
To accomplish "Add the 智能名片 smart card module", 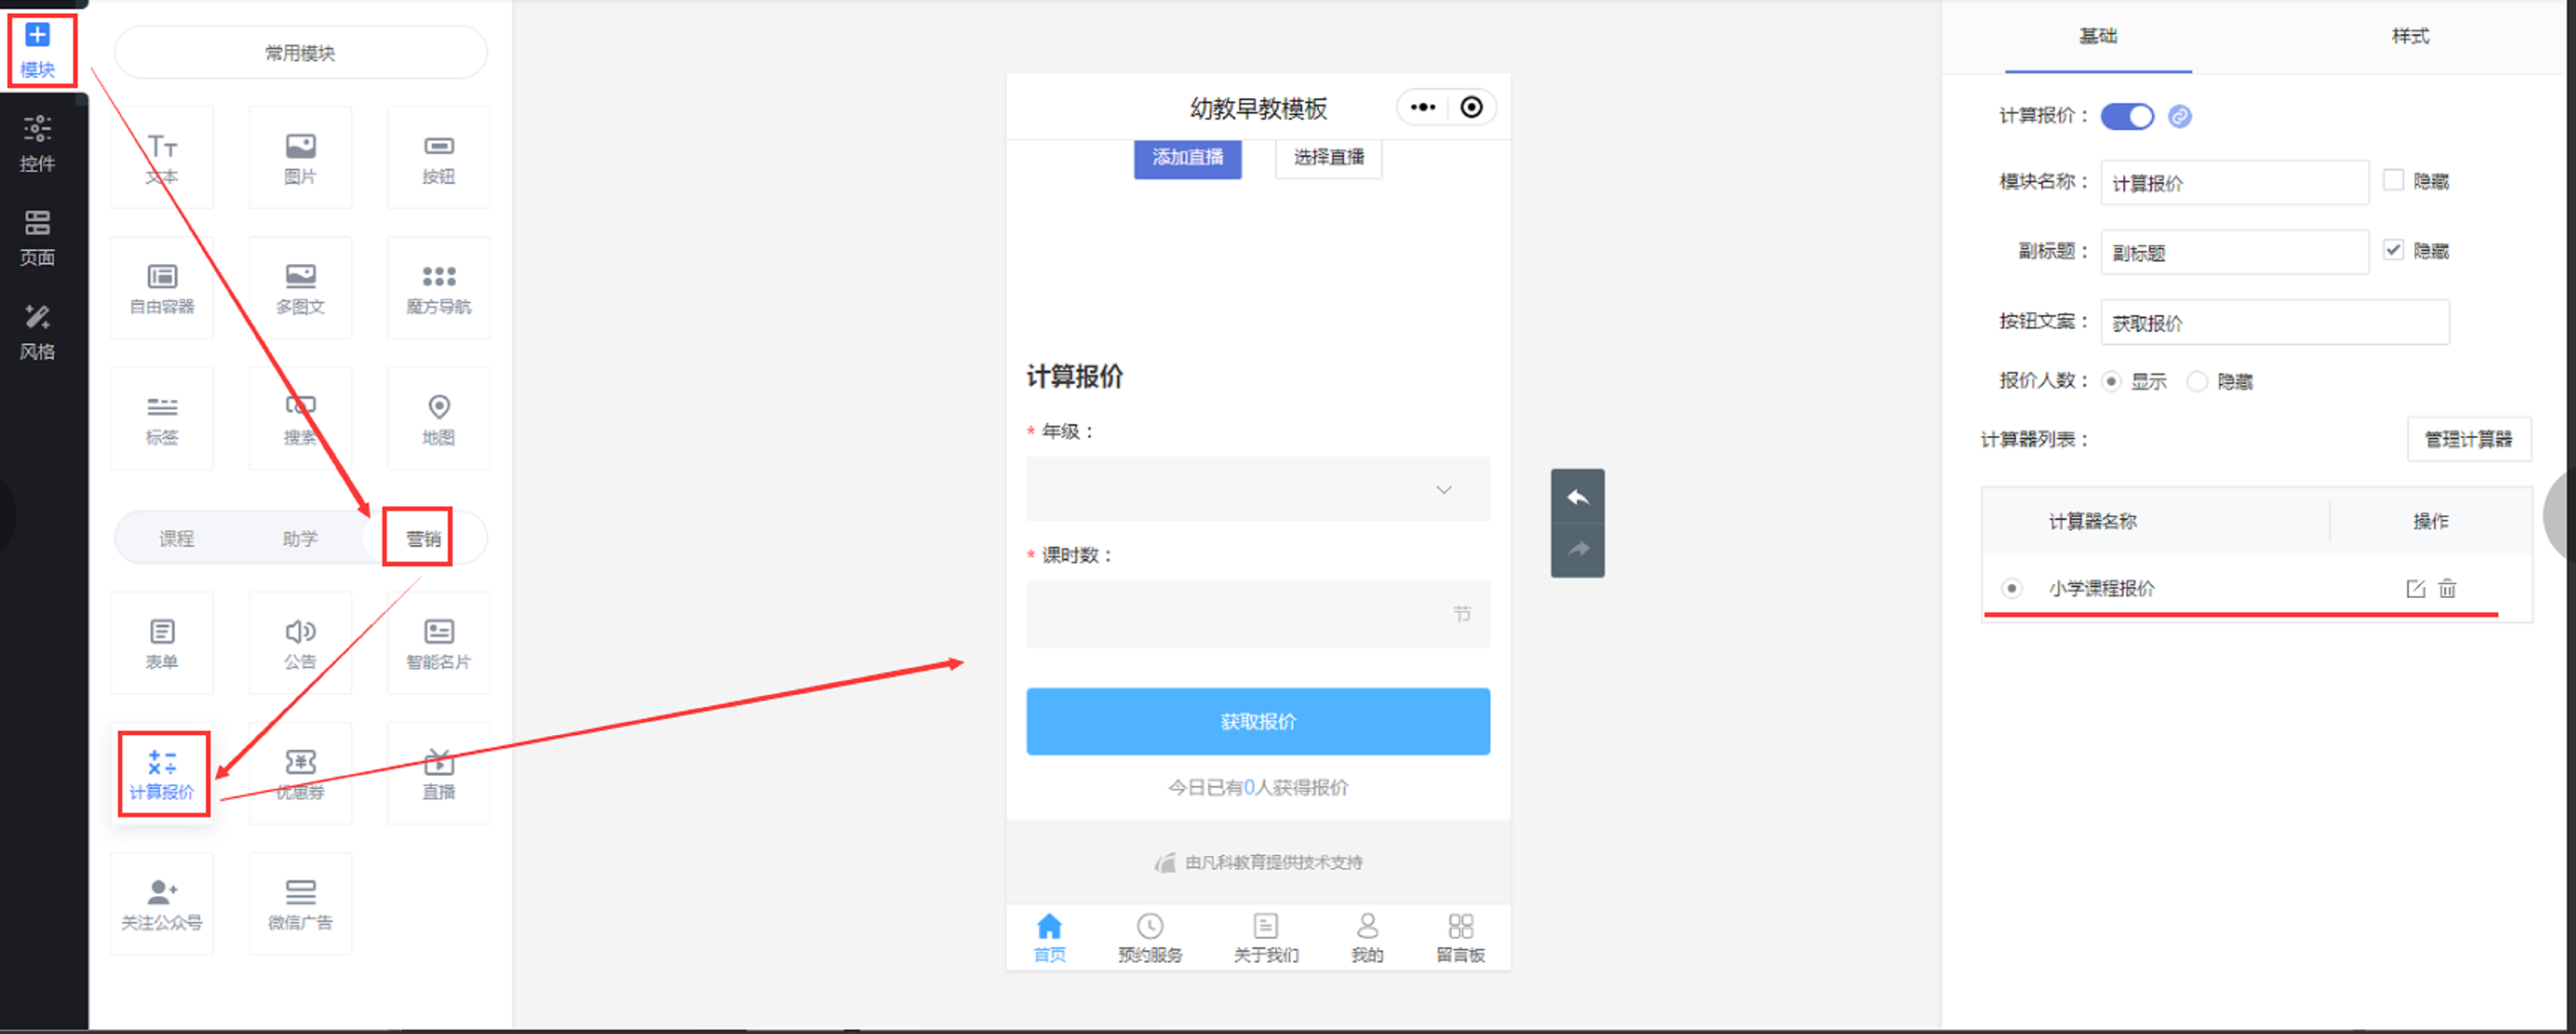I will click(x=438, y=643).
